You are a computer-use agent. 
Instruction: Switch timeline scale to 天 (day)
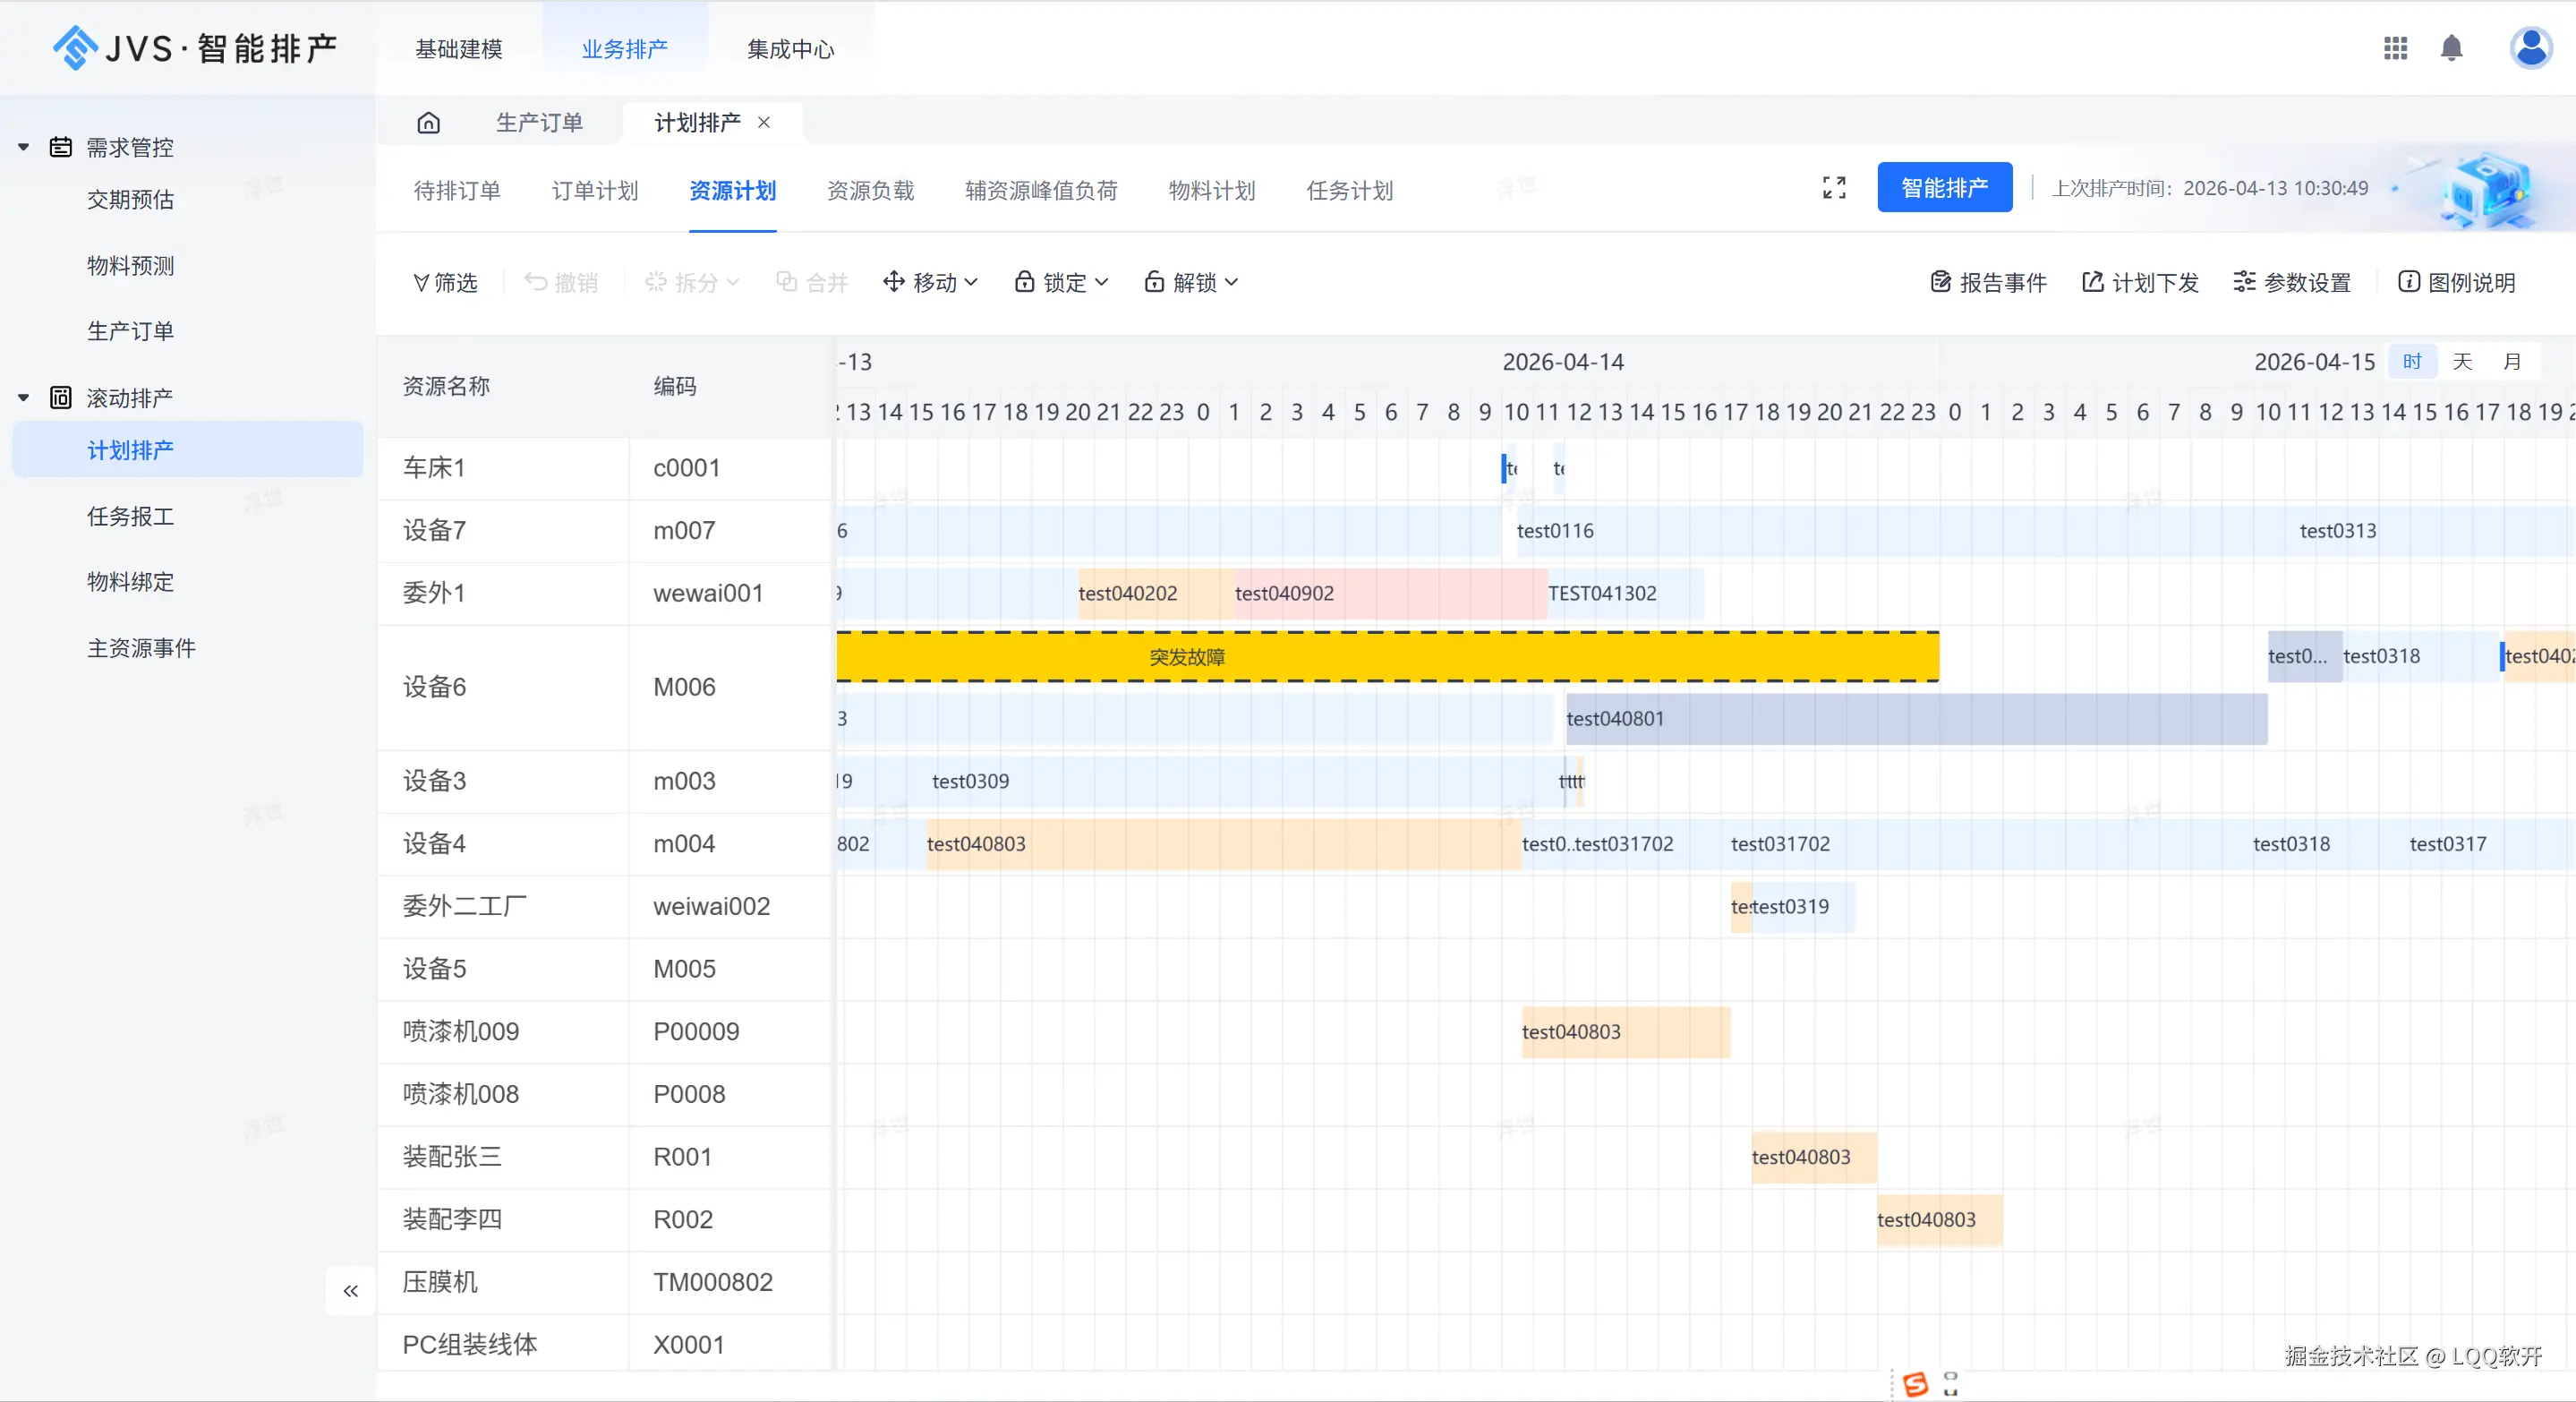(2462, 362)
